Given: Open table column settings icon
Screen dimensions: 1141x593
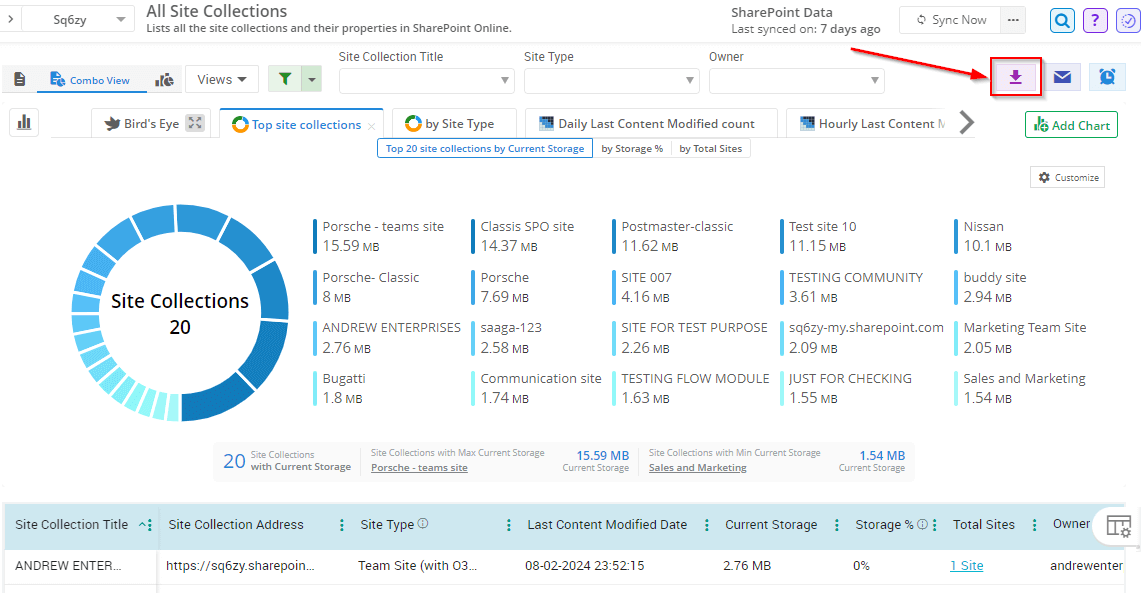Looking at the screenshot, I should [x=1119, y=526].
